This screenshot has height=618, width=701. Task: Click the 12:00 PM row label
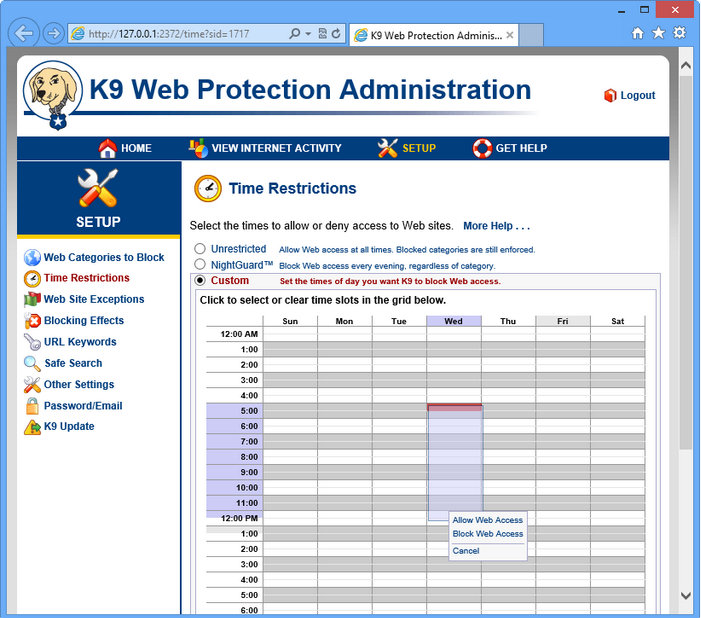pyautogui.click(x=235, y=518)
